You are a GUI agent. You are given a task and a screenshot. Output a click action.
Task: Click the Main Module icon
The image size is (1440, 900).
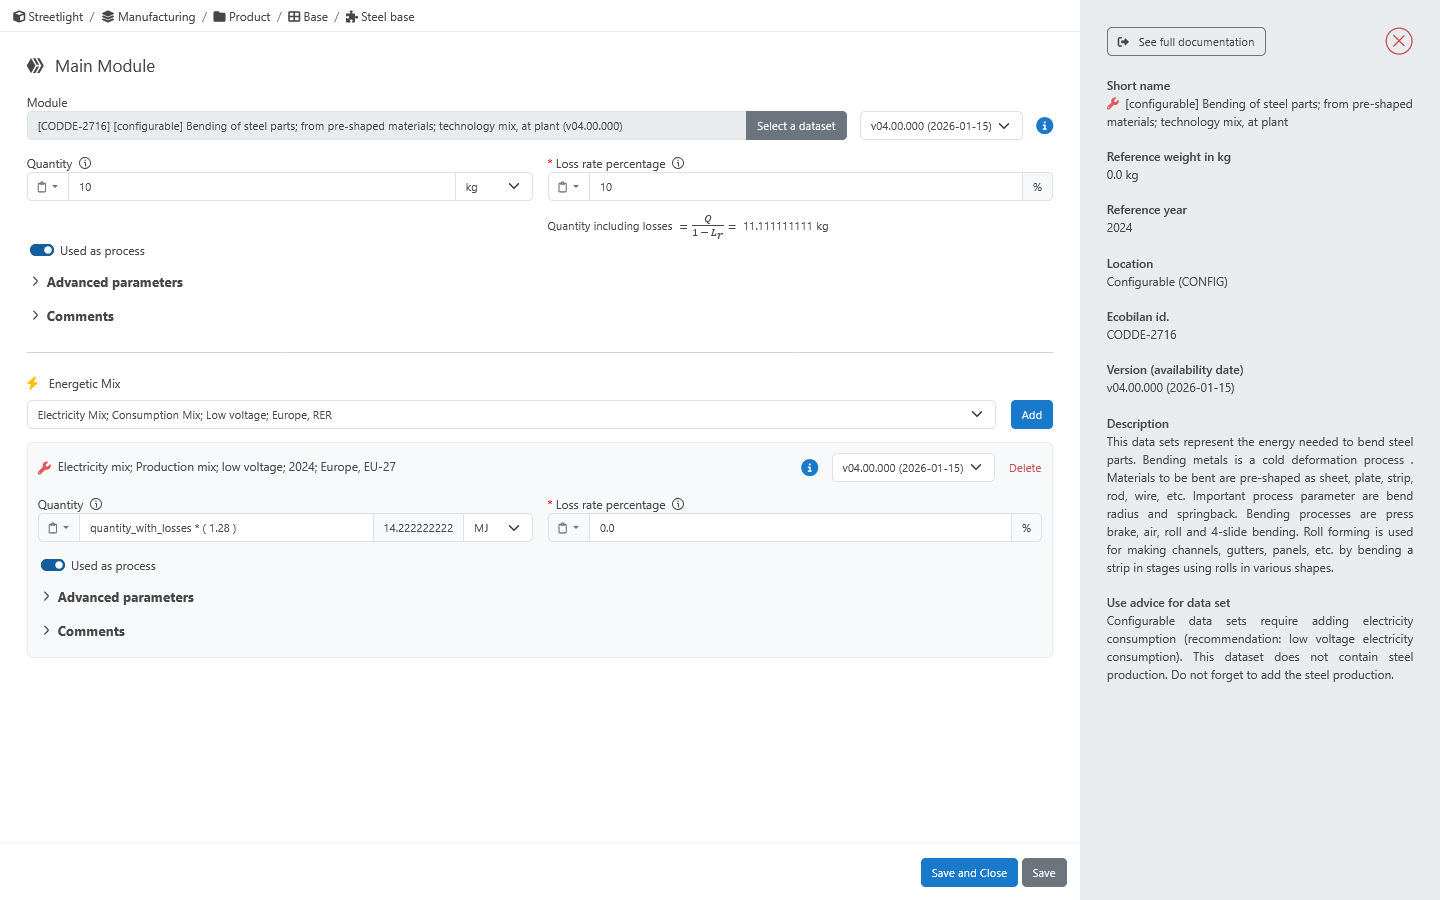(x=35, y=66)
